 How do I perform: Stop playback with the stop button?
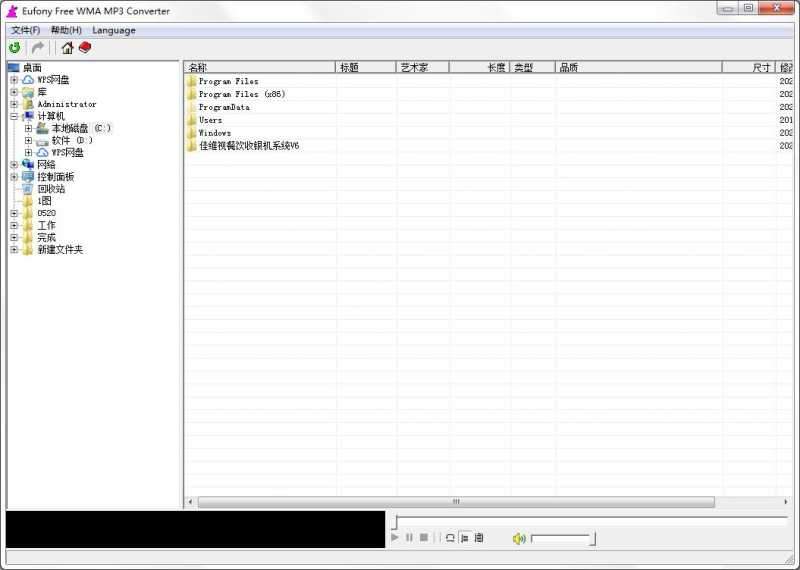423,537
